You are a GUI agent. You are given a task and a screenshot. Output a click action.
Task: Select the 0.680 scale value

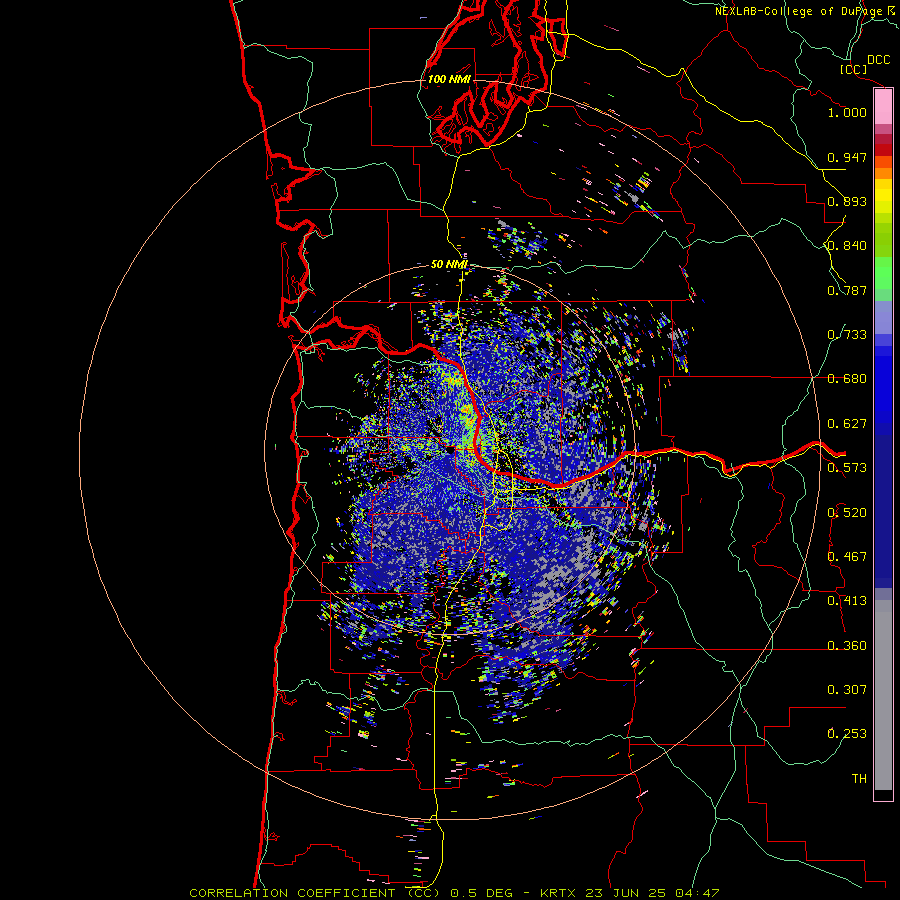[x=847, y=379]
